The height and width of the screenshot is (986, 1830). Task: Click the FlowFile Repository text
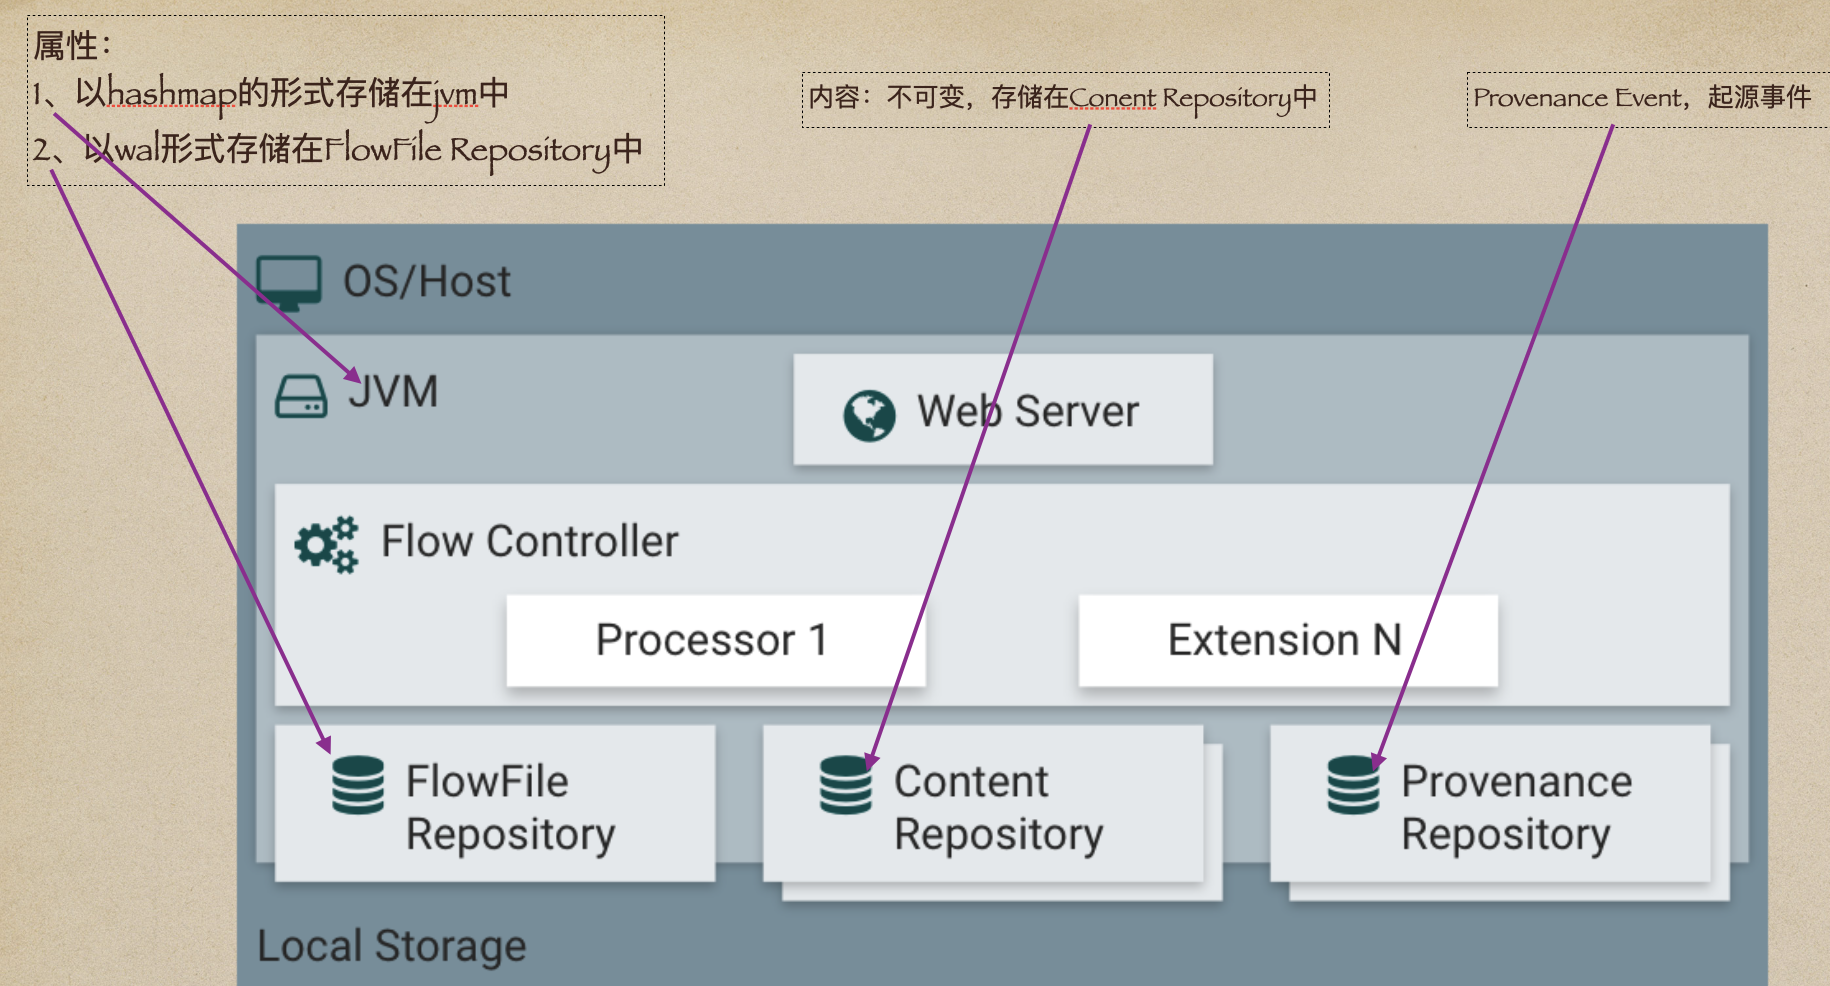click(x=510, y=808)
